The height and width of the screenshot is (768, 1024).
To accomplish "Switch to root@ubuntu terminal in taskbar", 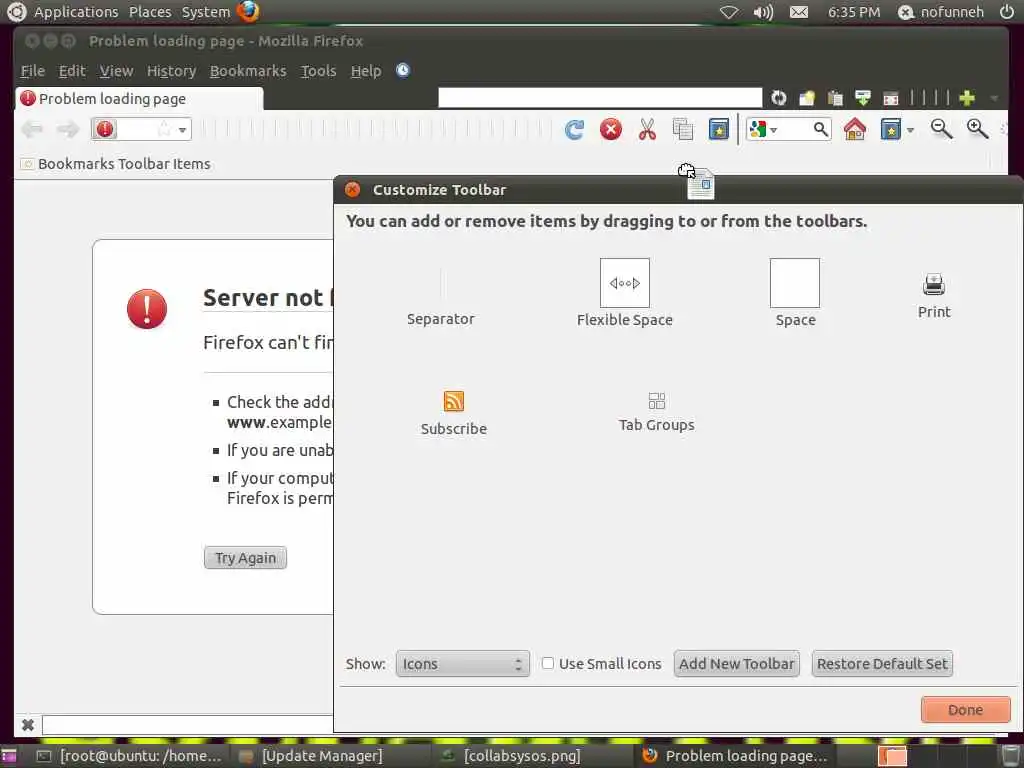I will click(129, 756).
